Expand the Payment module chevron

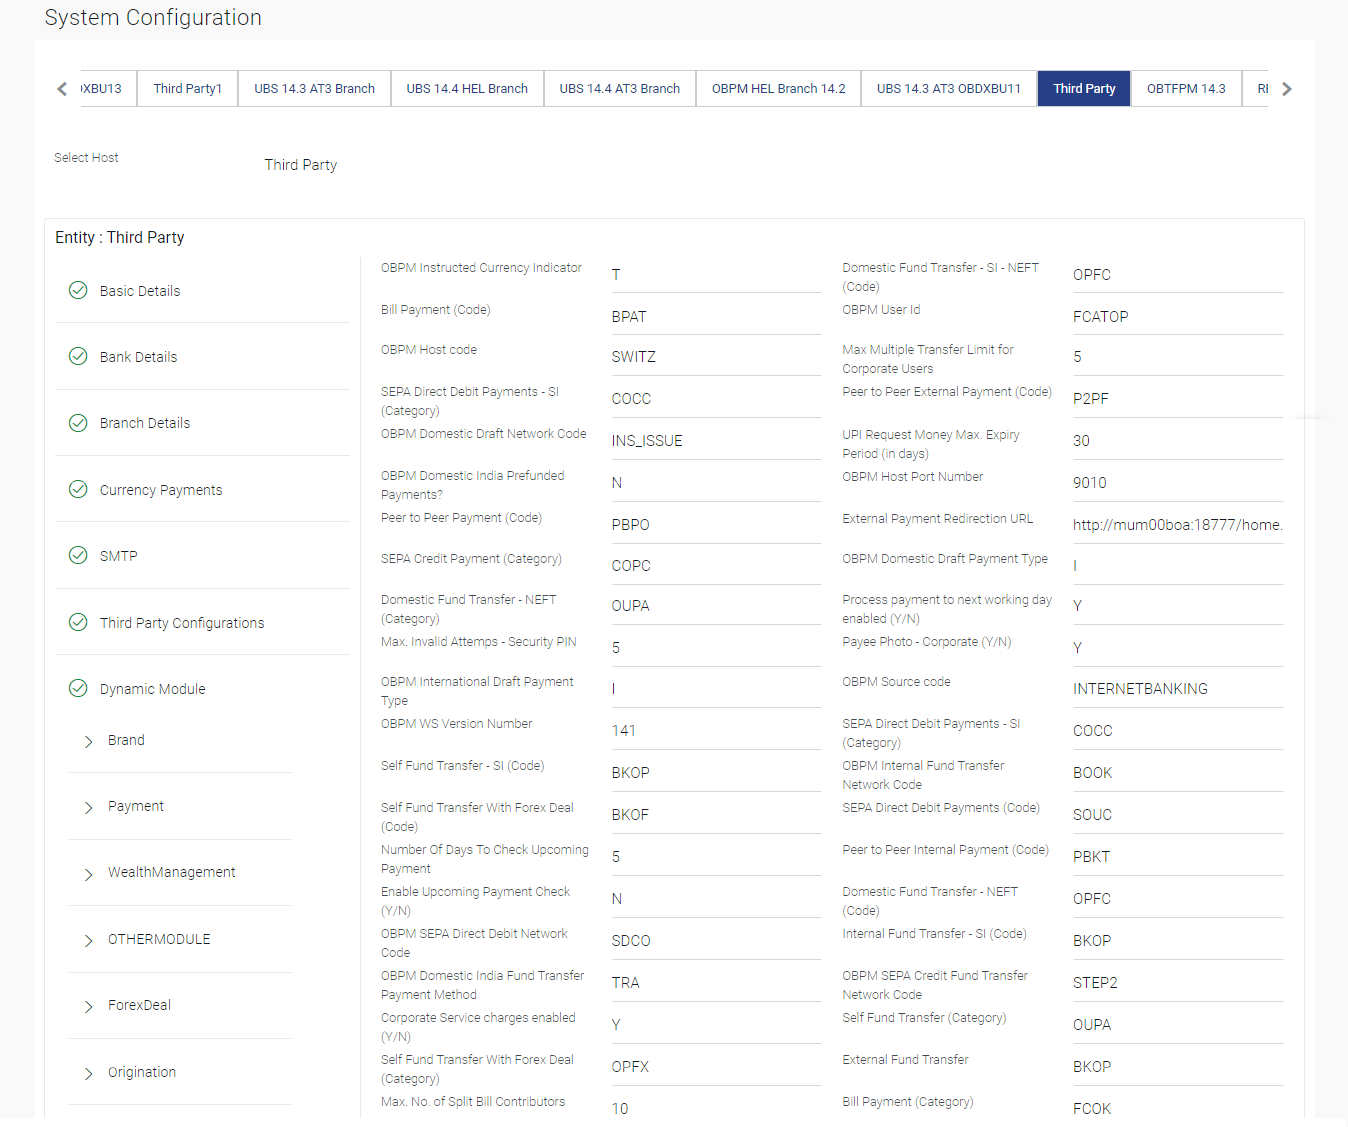[88, 807]
